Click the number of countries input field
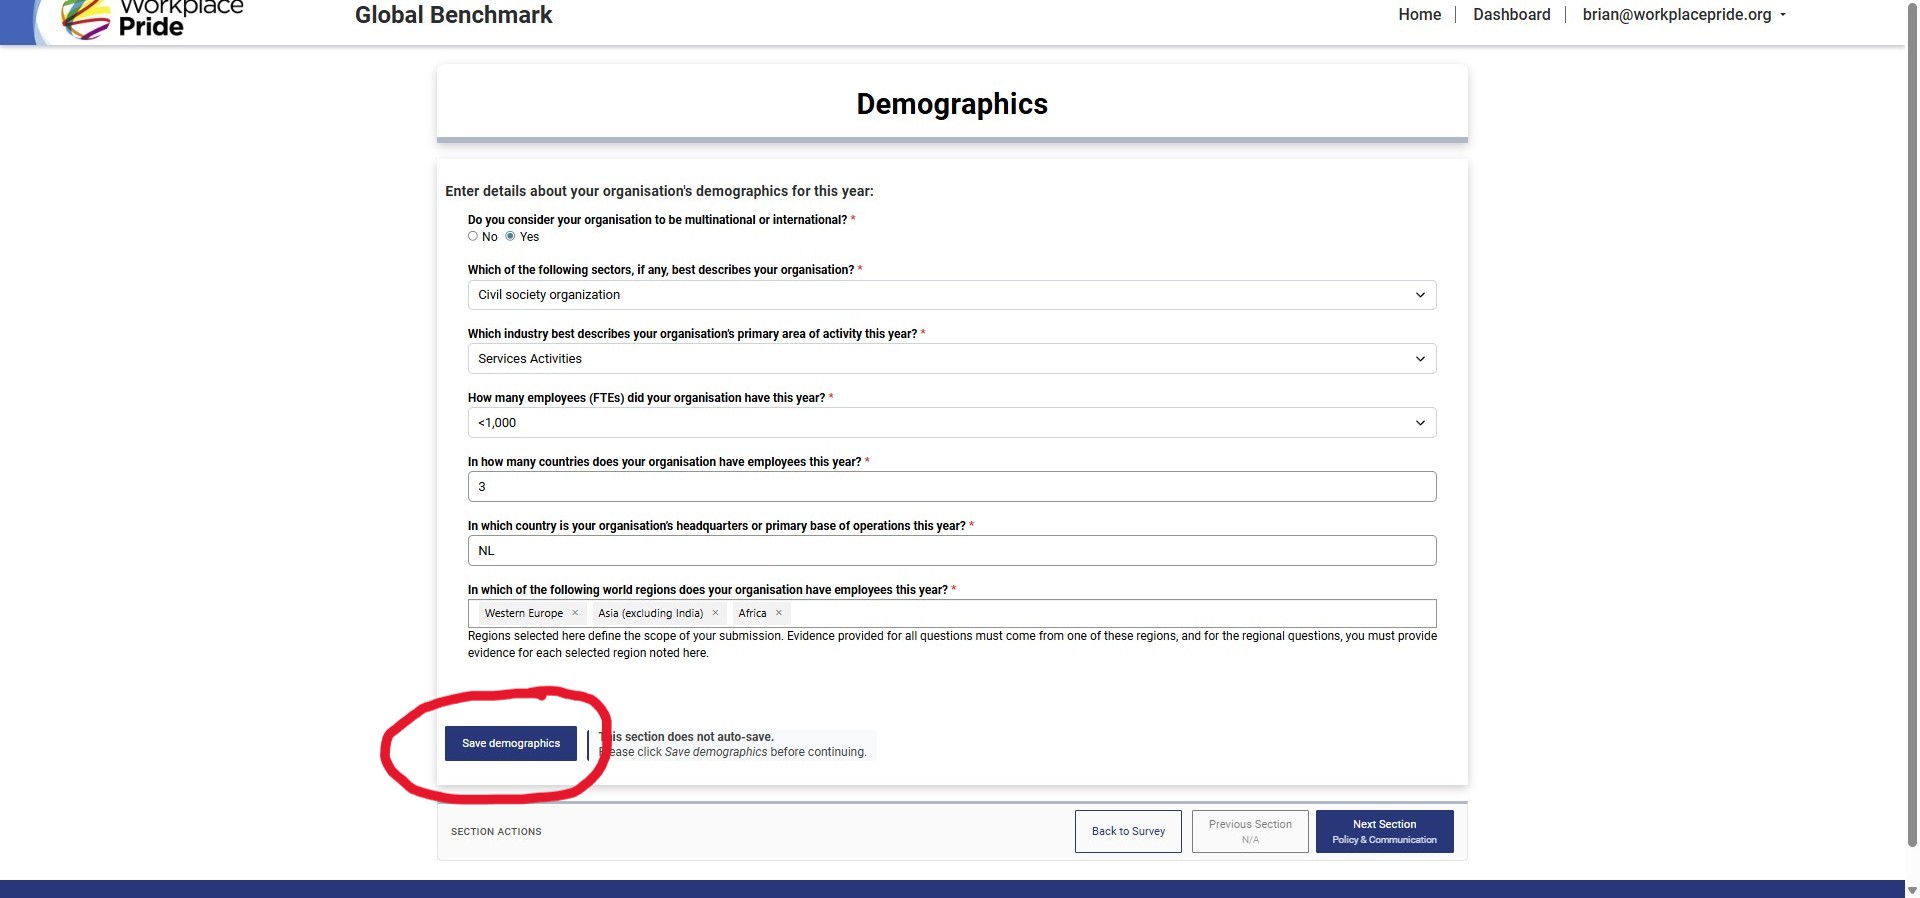This screenshot has height=898, width=1920. coord(951,487)
